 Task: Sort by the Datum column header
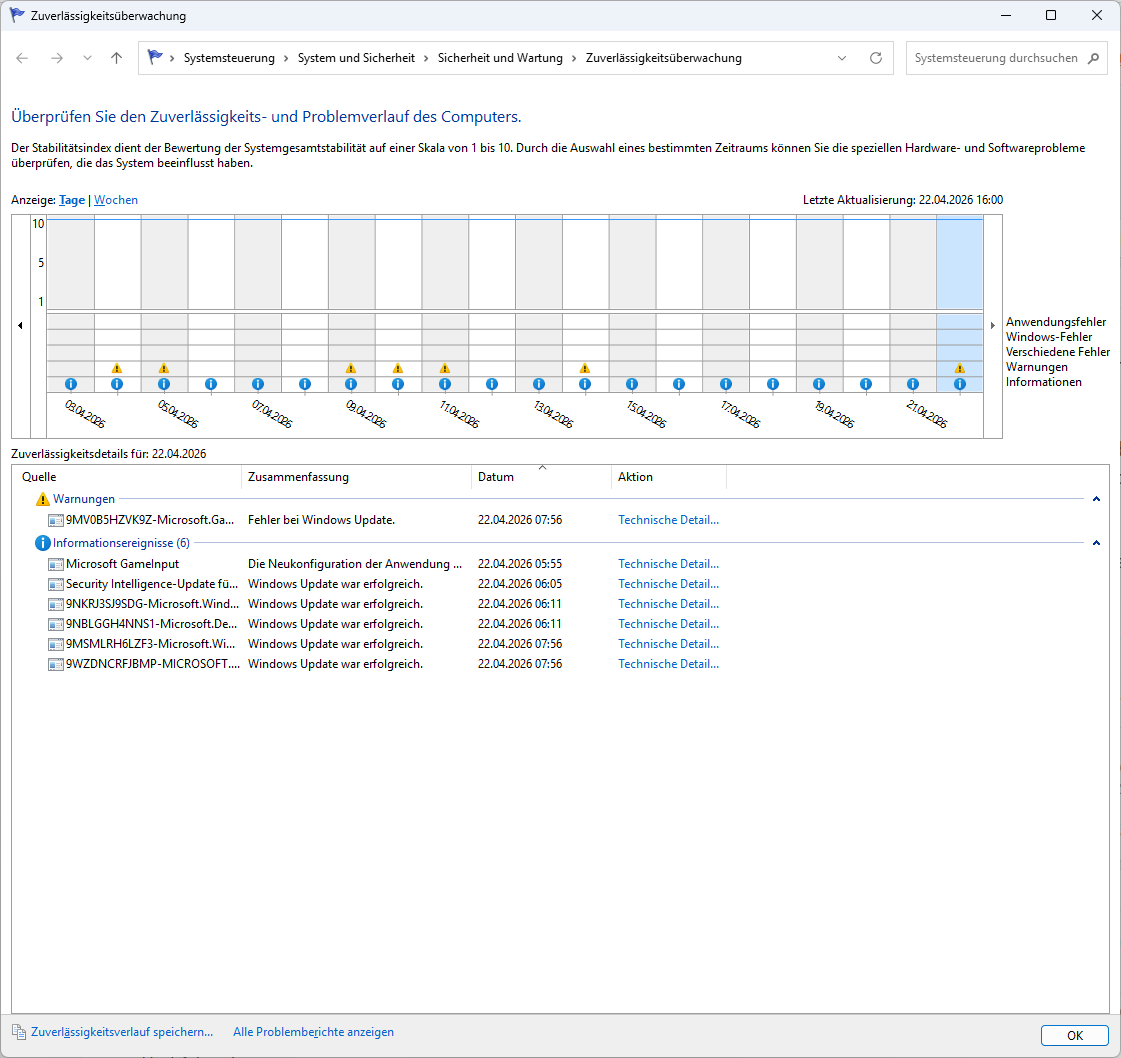click(x=541, y=477)
